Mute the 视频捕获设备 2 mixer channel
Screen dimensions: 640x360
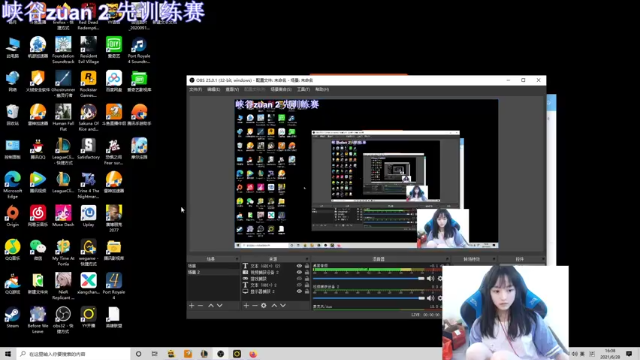(x=430, y=298)
